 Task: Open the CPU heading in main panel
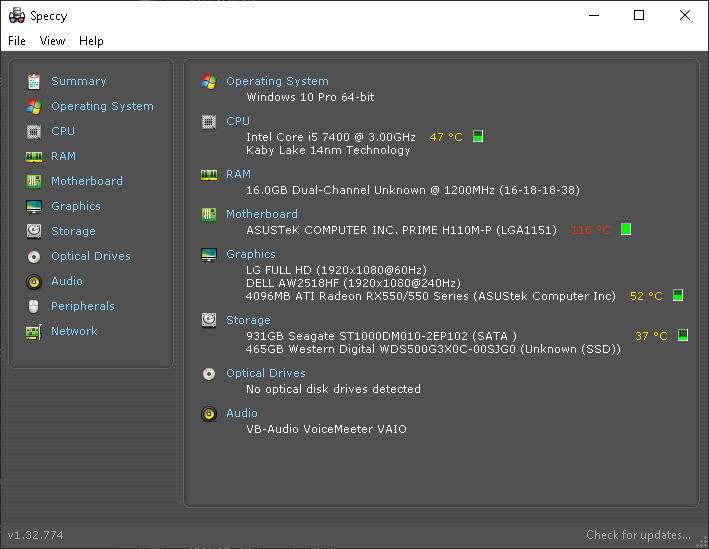238,121
